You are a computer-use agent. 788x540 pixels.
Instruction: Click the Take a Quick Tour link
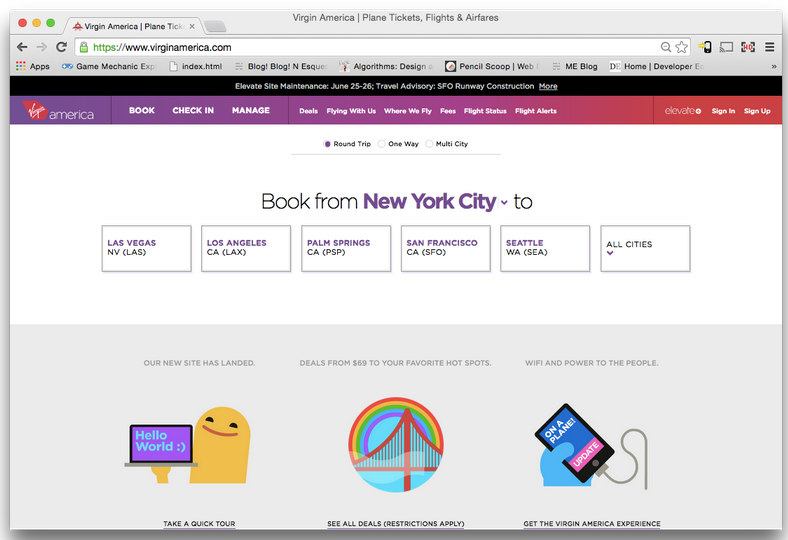pos(199,523)
